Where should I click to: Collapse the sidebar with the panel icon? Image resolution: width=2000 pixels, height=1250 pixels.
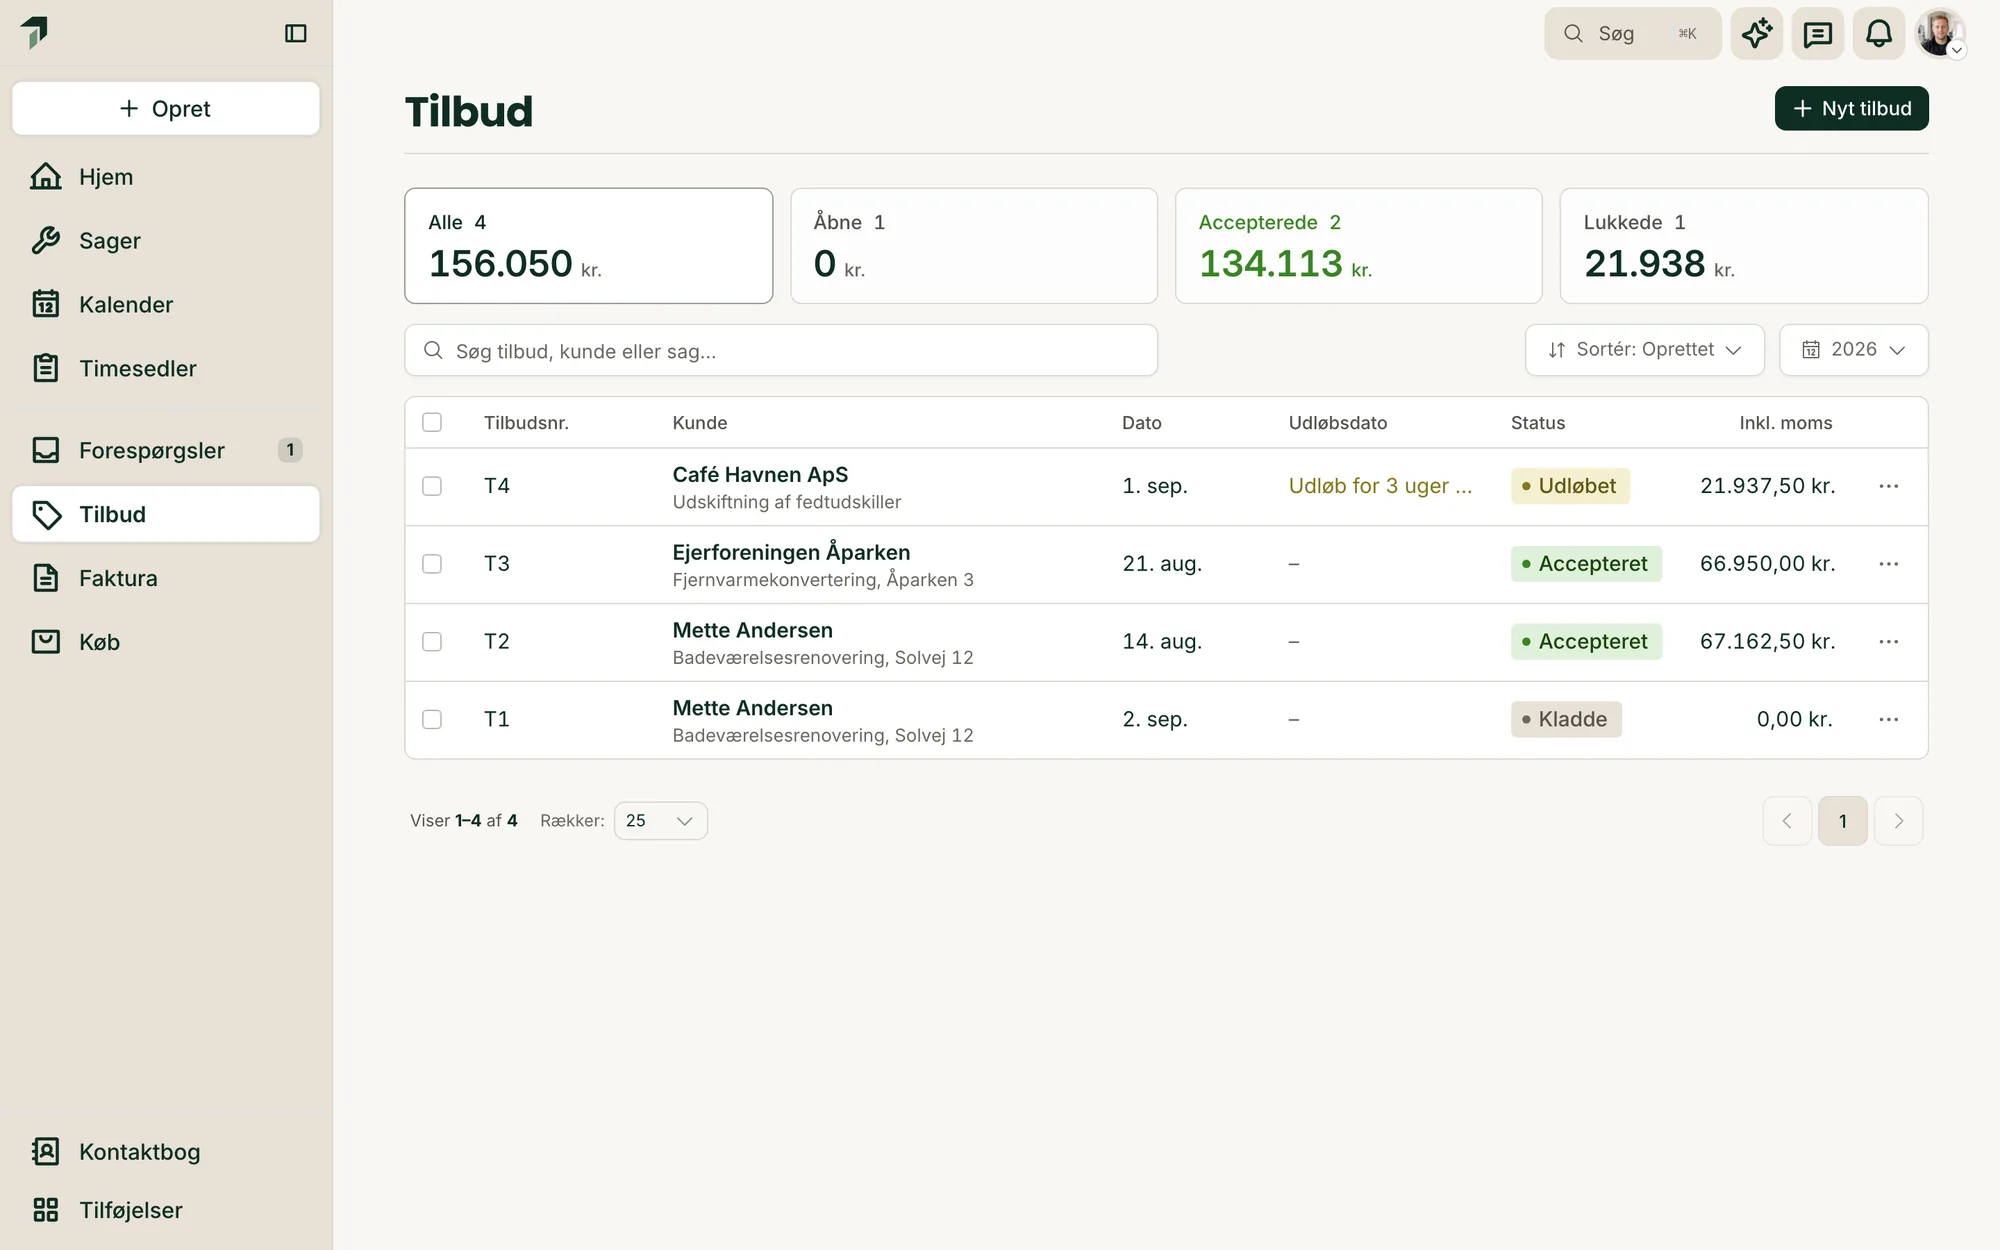pyautogui.click(x=295, y=34)
